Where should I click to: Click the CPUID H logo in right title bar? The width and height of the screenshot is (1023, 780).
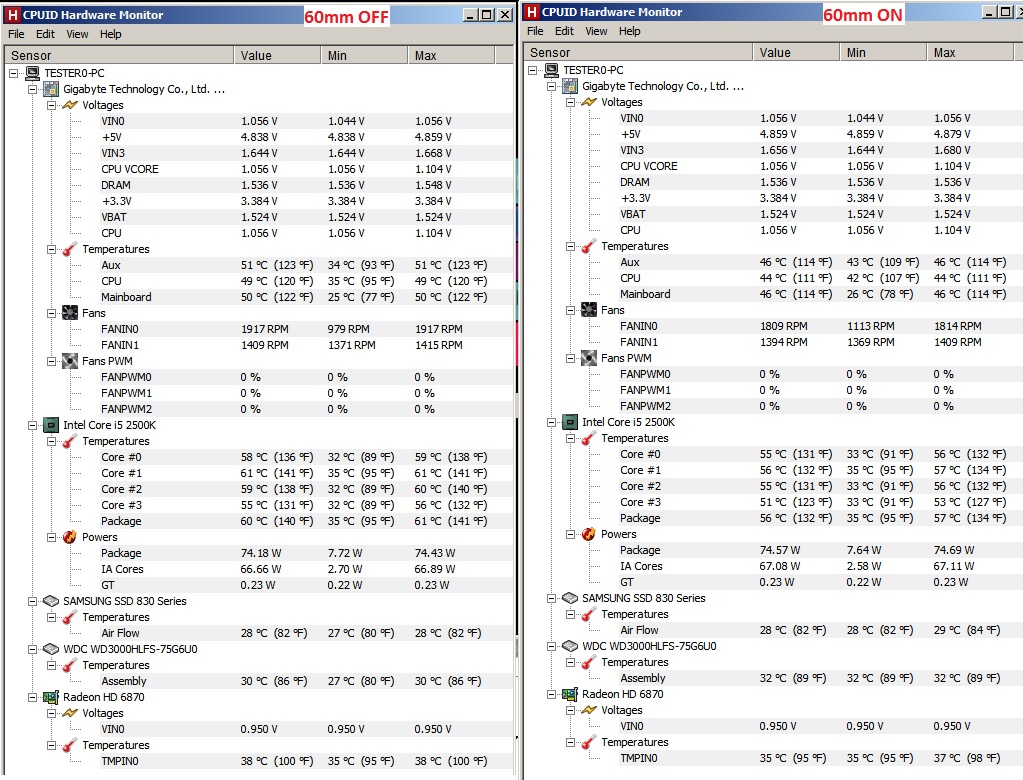point(532,12)
